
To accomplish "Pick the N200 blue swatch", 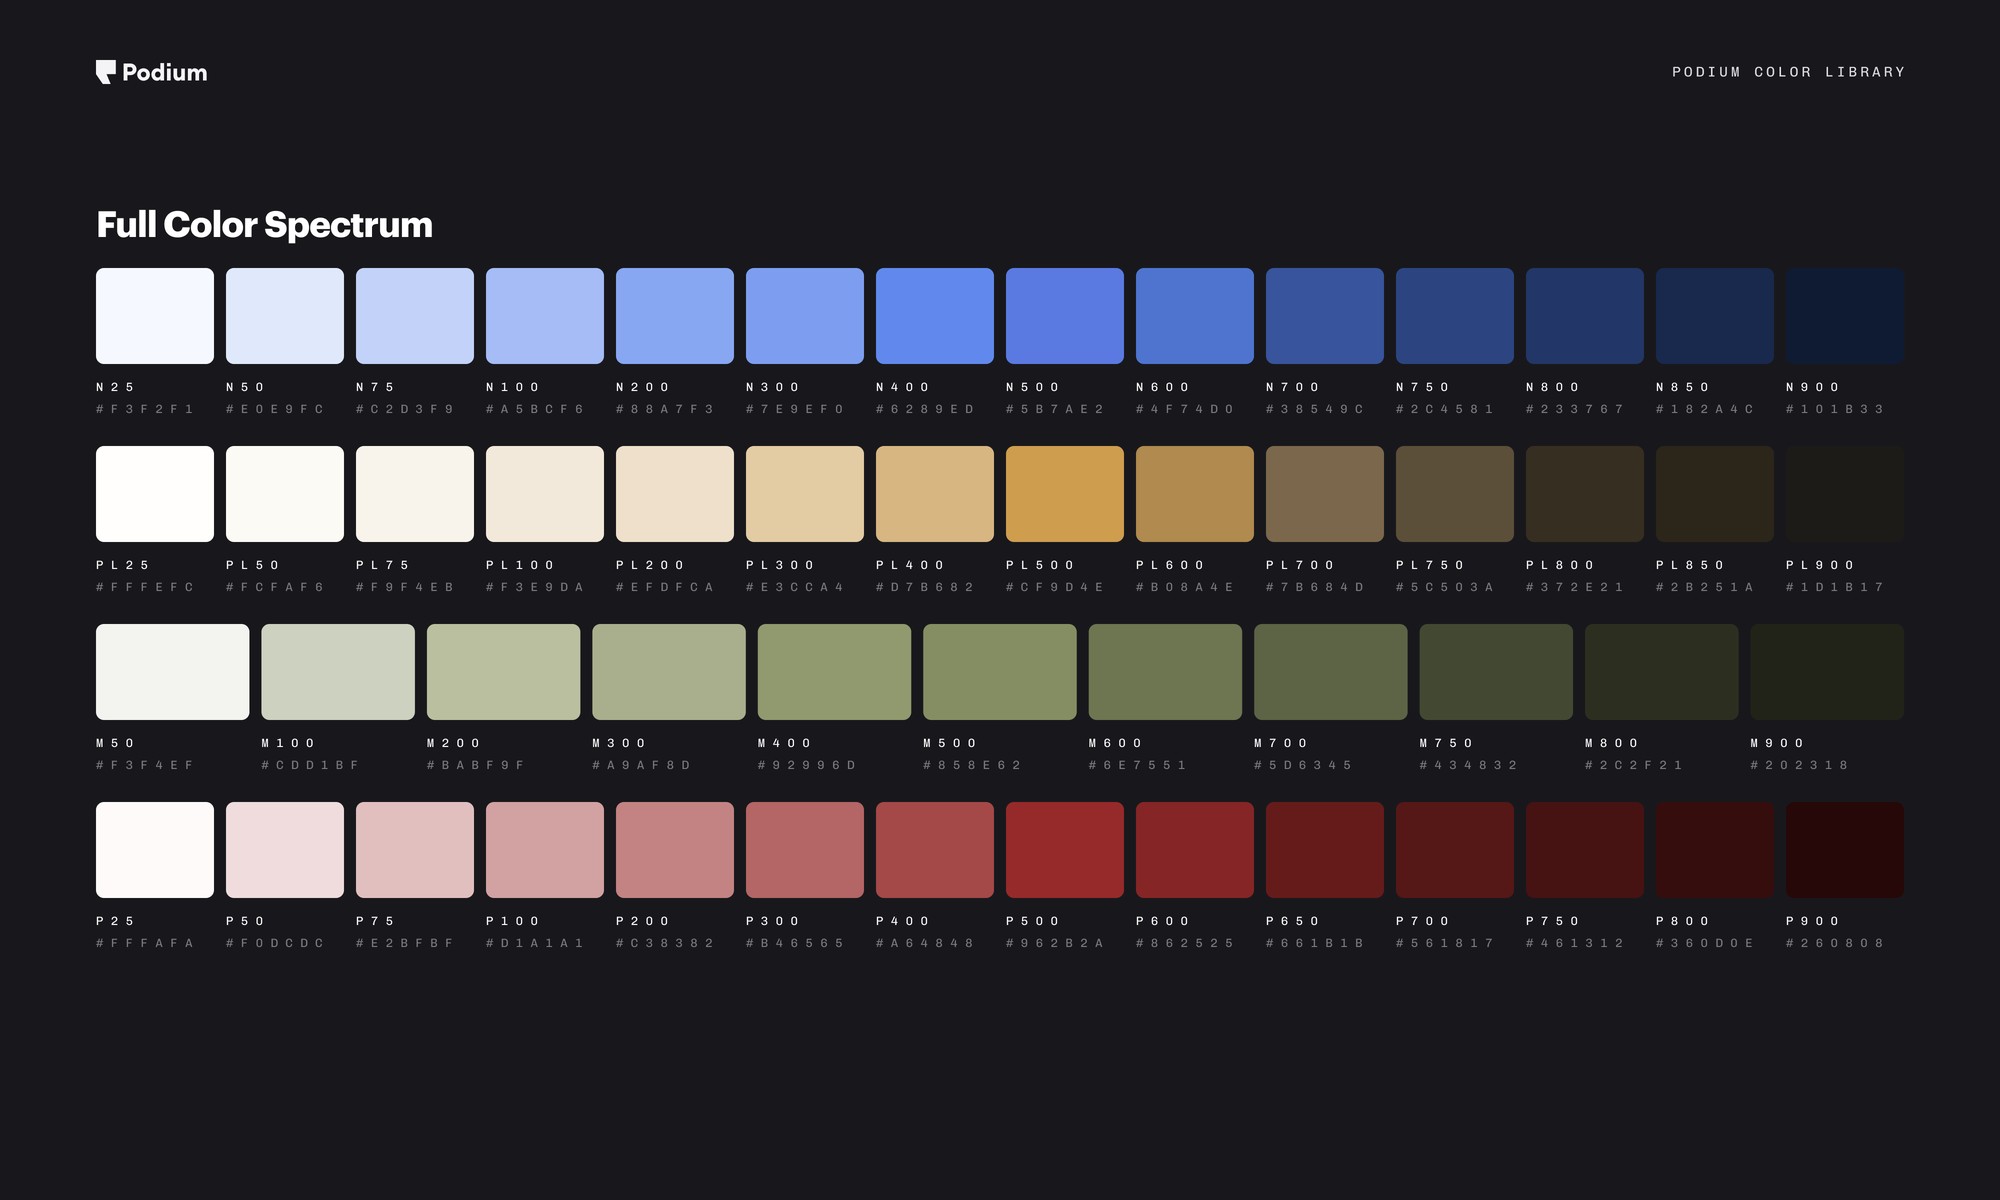I will 675,316.
